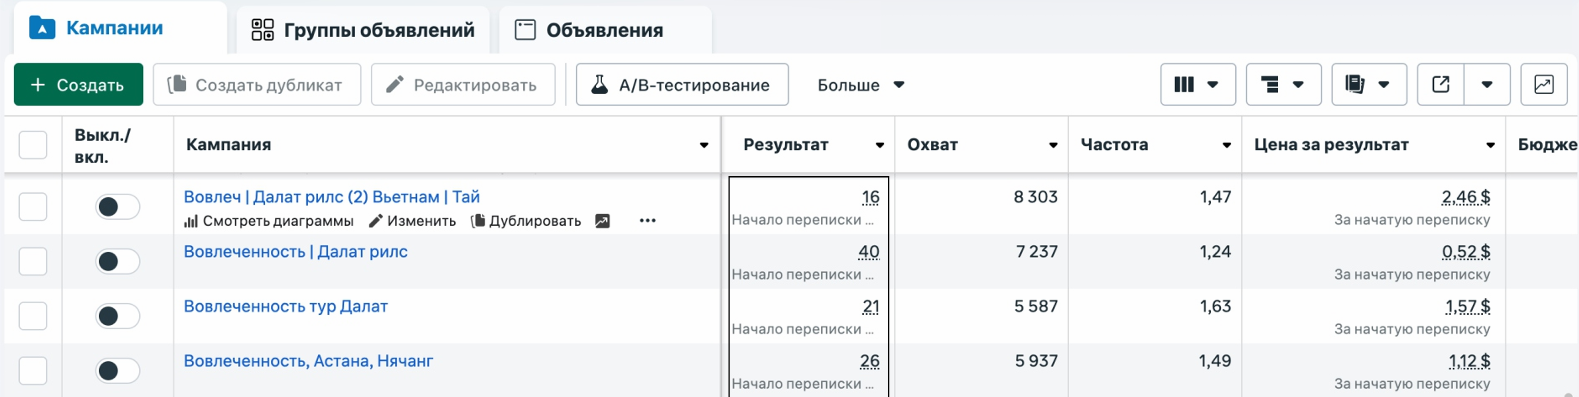The image size is (1579, 397).
Task: Click result value 40
Action: (869, 252)
